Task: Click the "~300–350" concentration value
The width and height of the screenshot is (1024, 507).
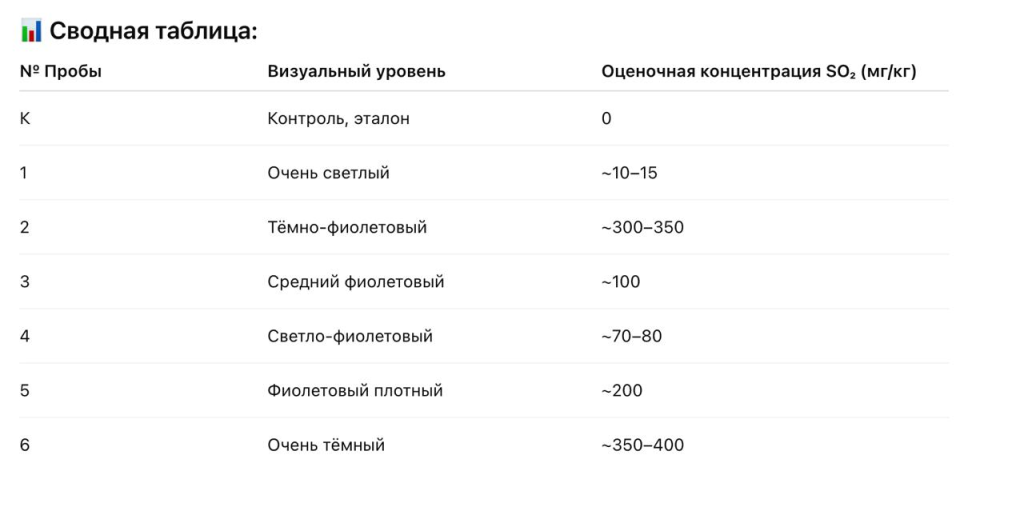Action: 642,227
